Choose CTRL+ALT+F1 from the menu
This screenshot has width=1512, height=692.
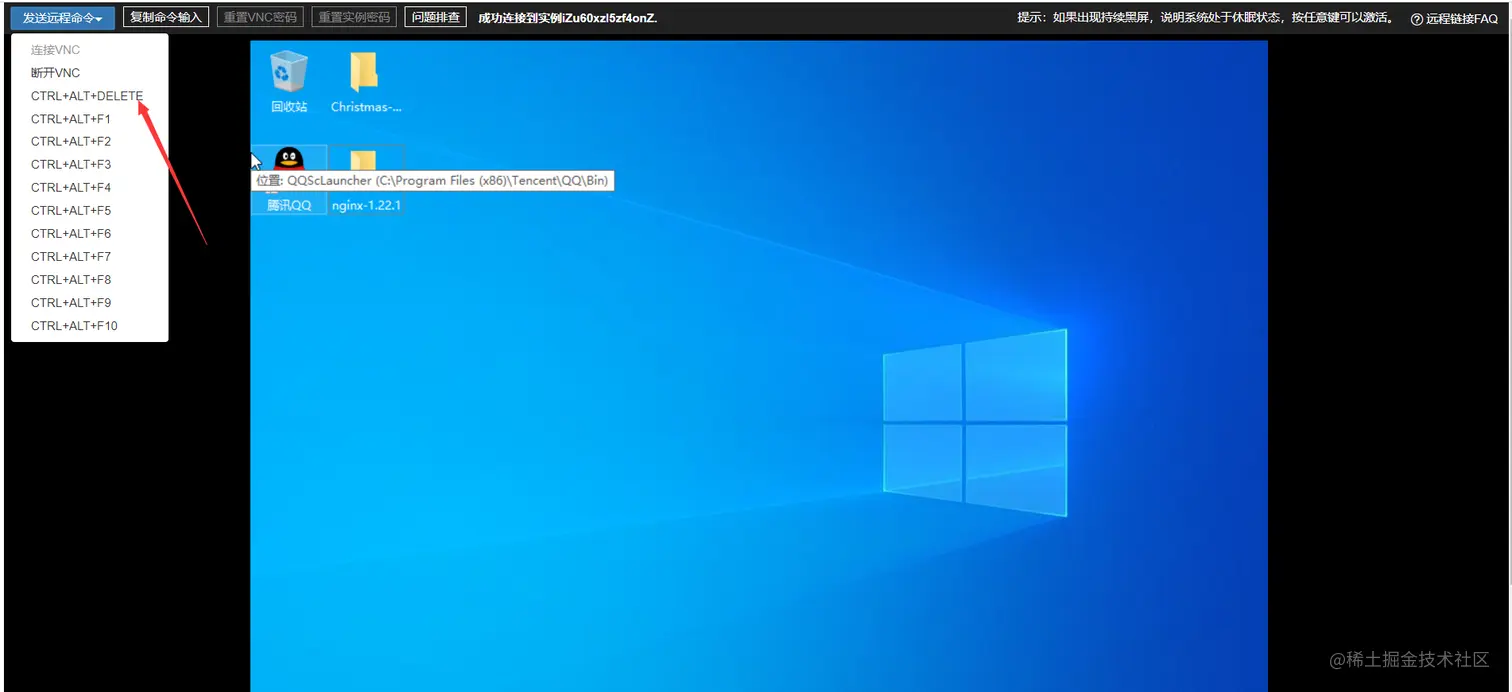pos(70,119)
